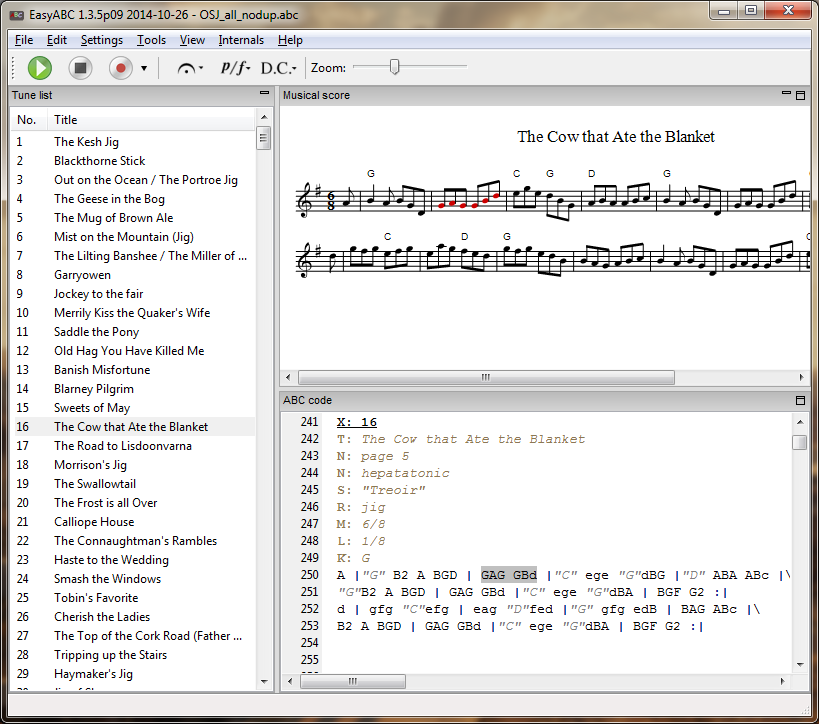Undock the ABC code panel
The height and width of the screenshot is (724, 819).
pyautogui.click(x=800, y=400)
